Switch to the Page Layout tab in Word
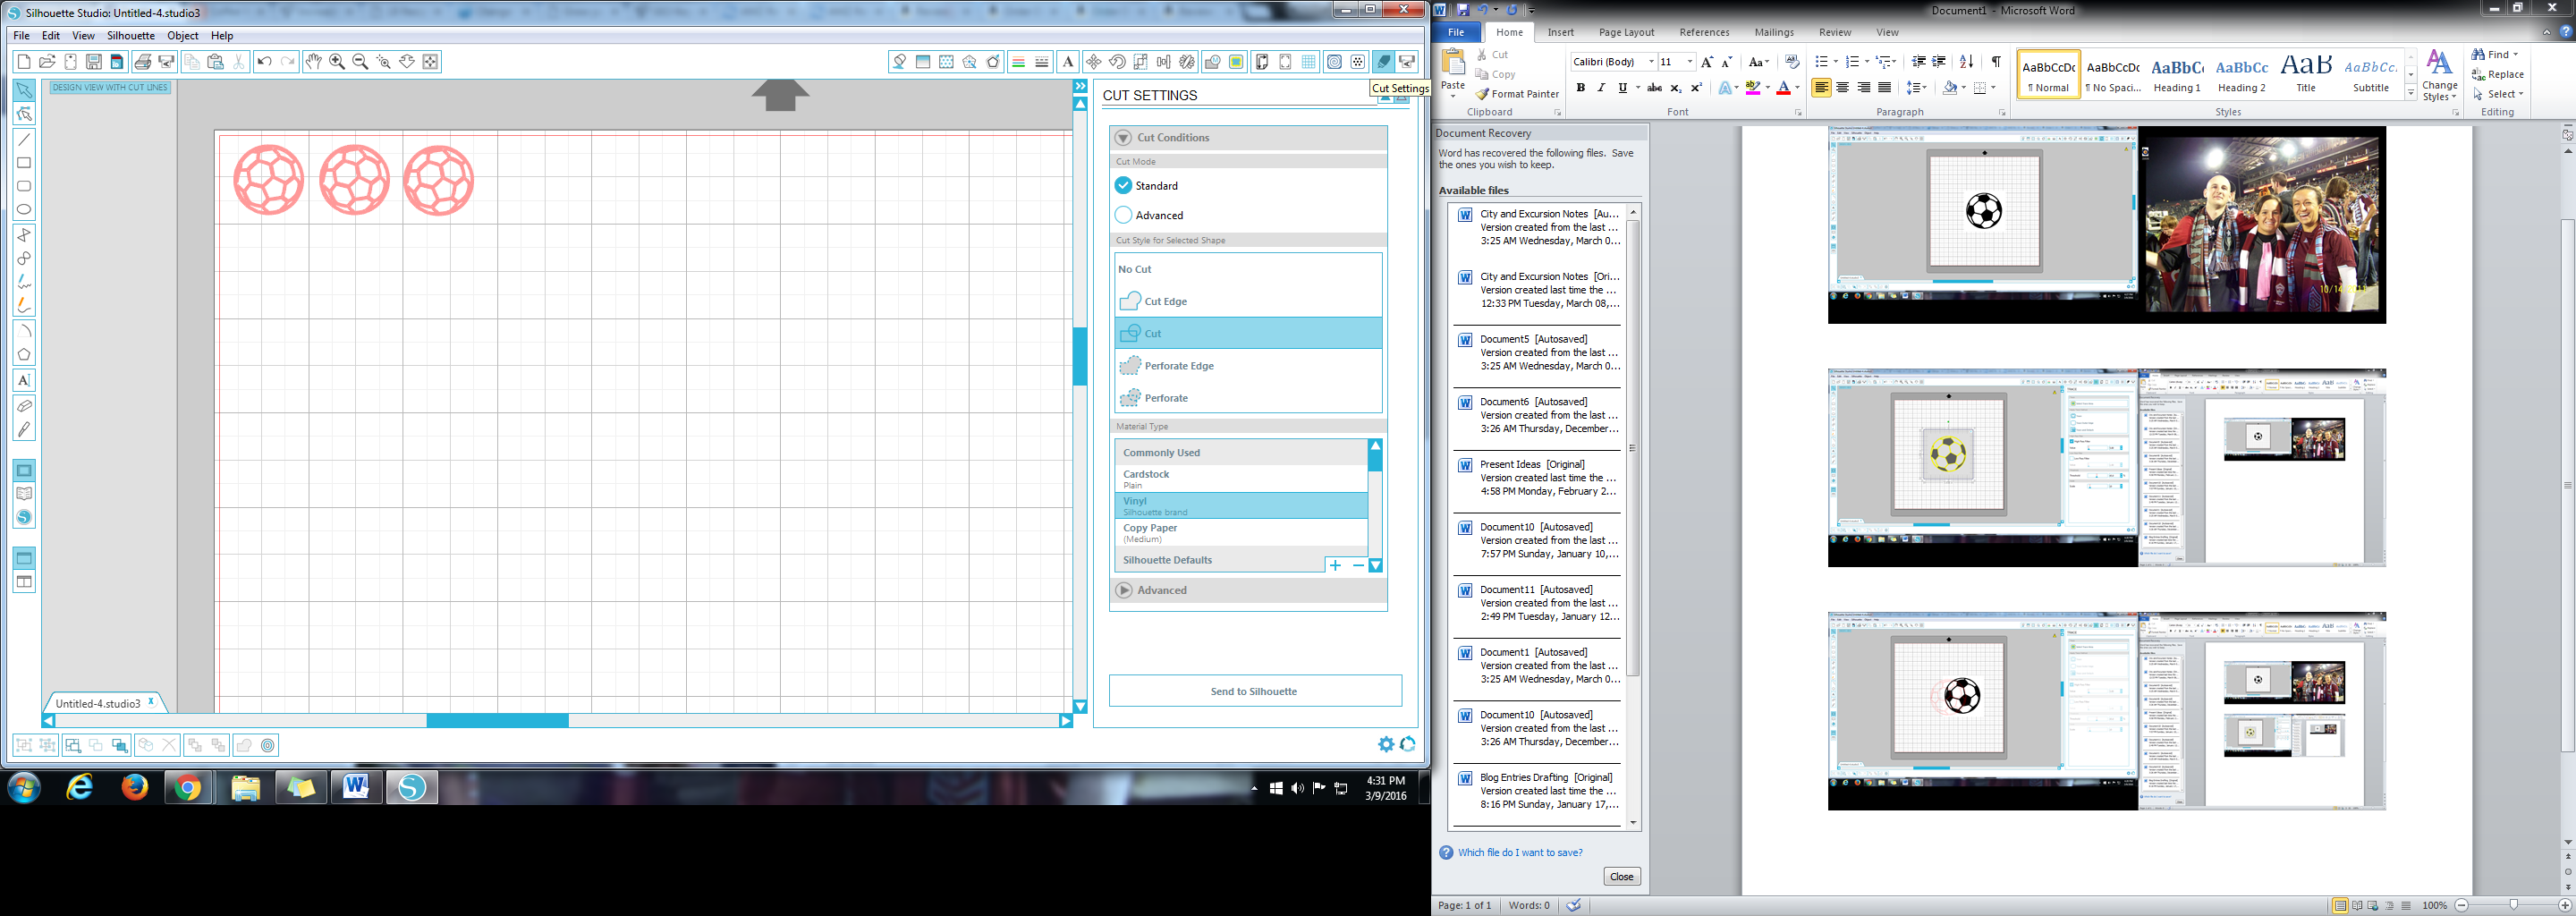Viewport: 2576px width, 916px height. coord(1626,32)
